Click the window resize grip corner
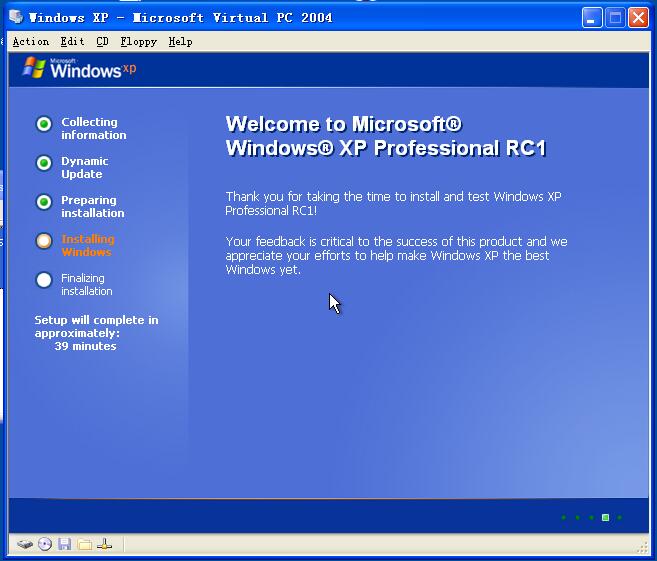 pos(642,548)
